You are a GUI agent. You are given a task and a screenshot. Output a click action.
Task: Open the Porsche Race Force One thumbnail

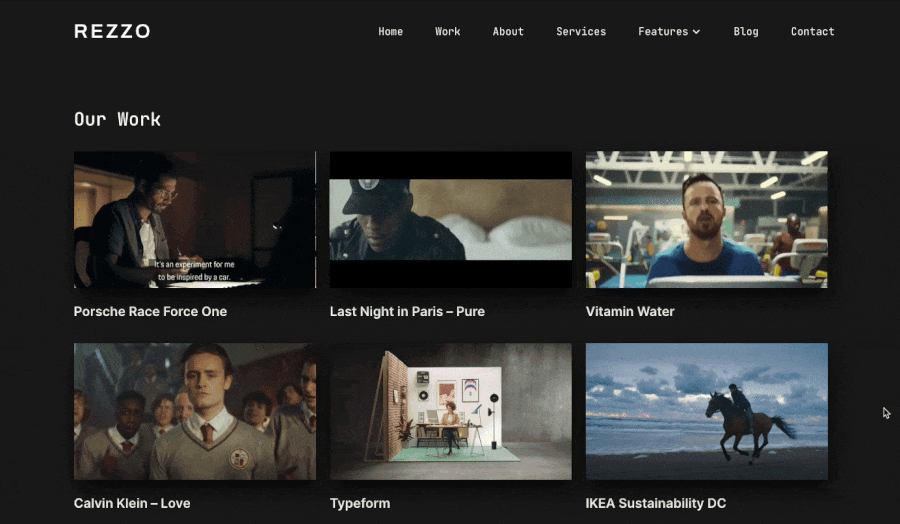pyautogui.click(x=195, y=219)
